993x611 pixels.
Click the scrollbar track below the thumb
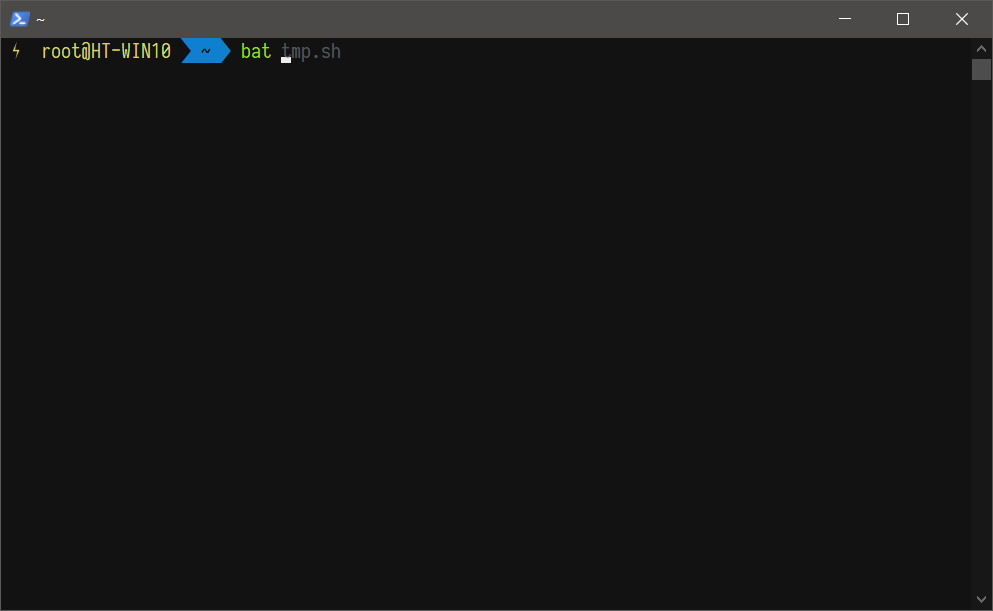981,330
